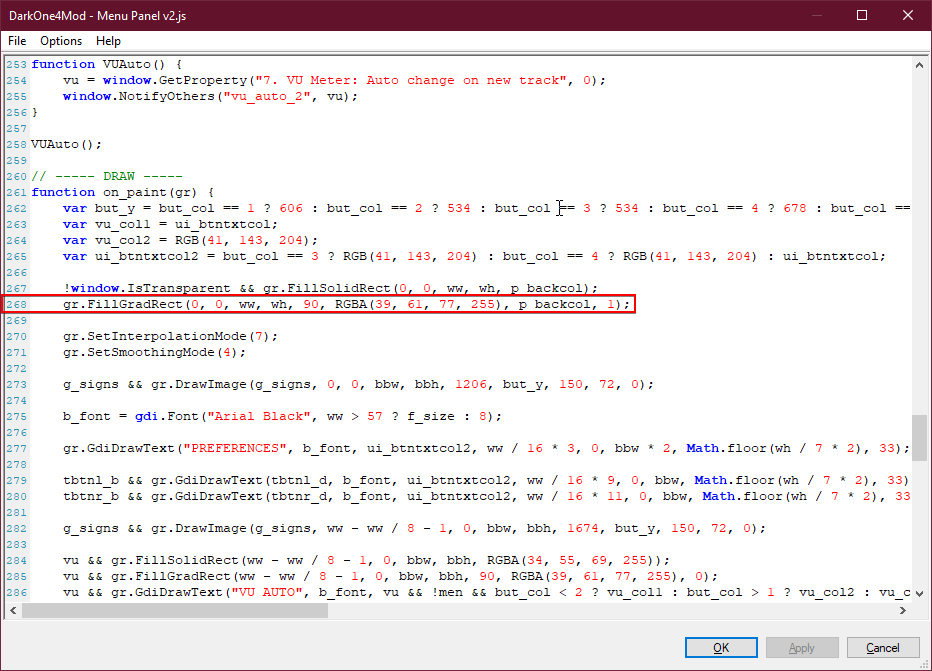Maximize the script editor window
Screen dimensions: 932x671
click(x=862, y=15)
